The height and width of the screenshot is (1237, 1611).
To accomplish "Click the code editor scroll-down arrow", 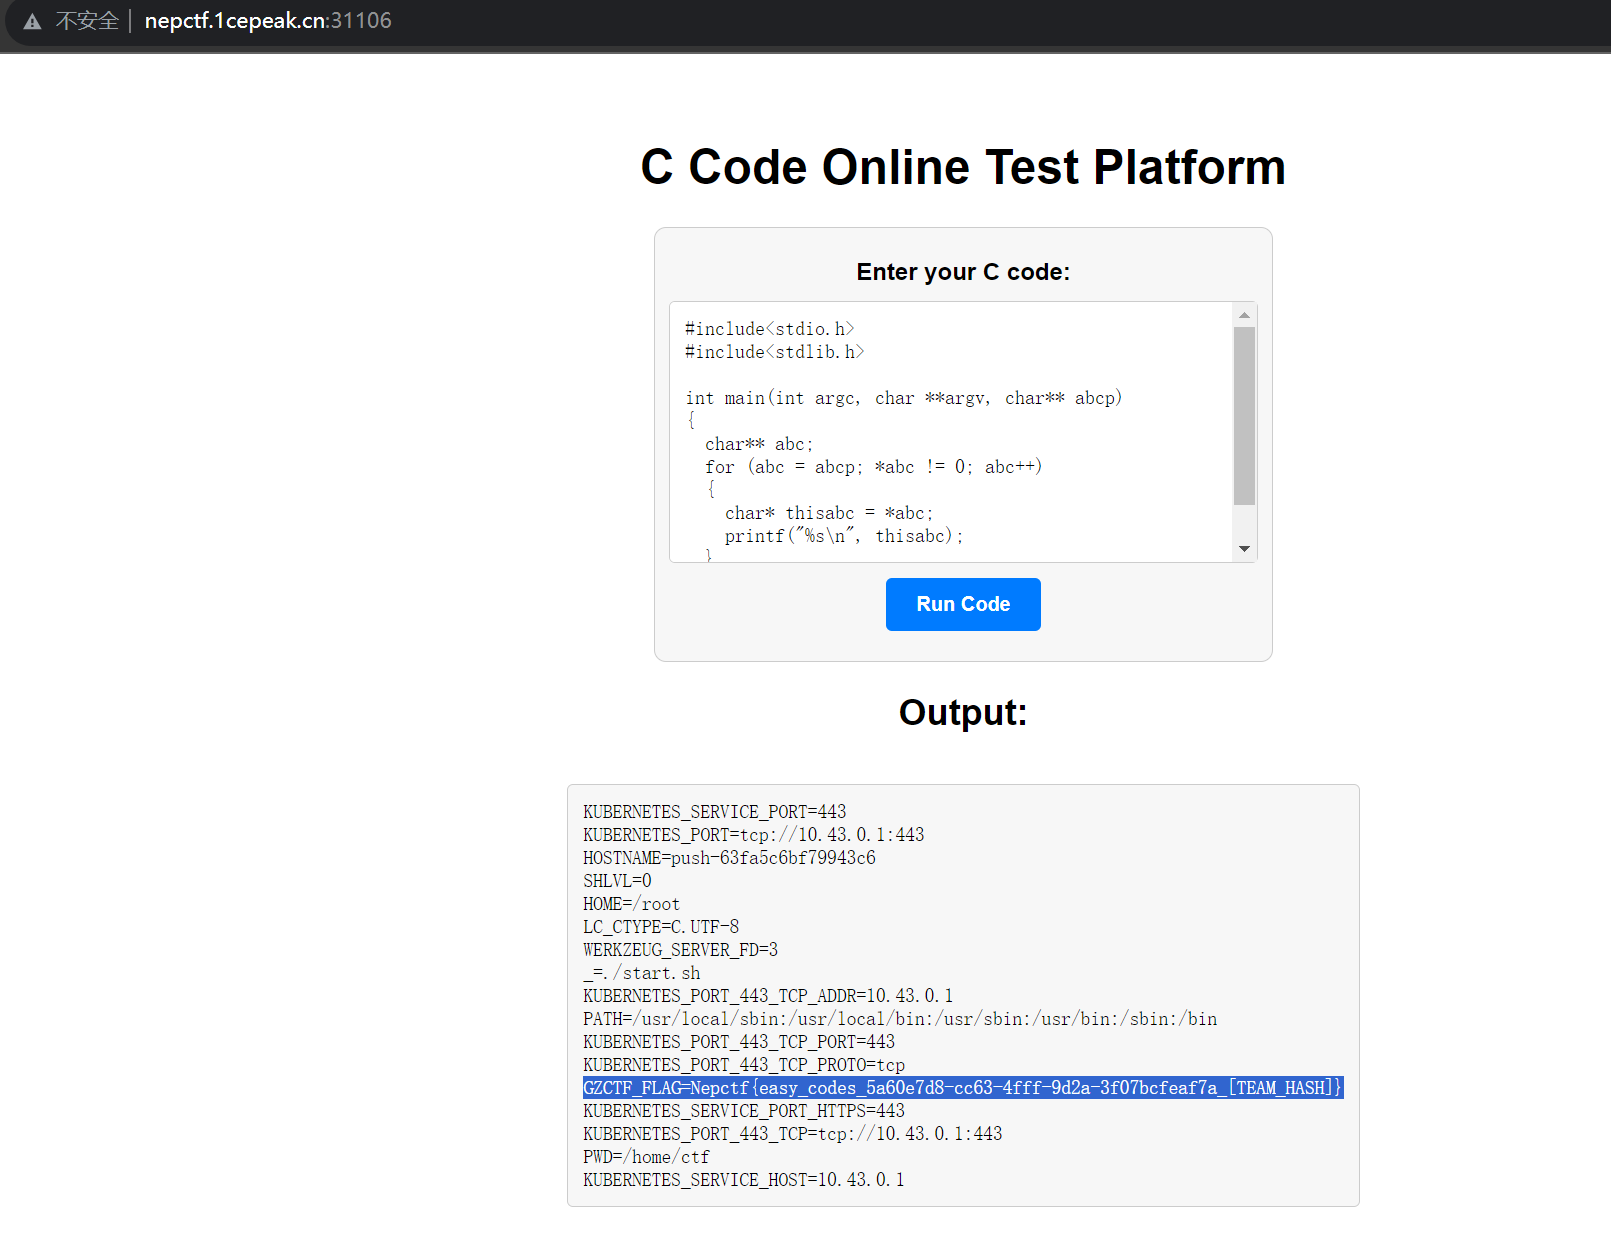I will coord(1244,548).
